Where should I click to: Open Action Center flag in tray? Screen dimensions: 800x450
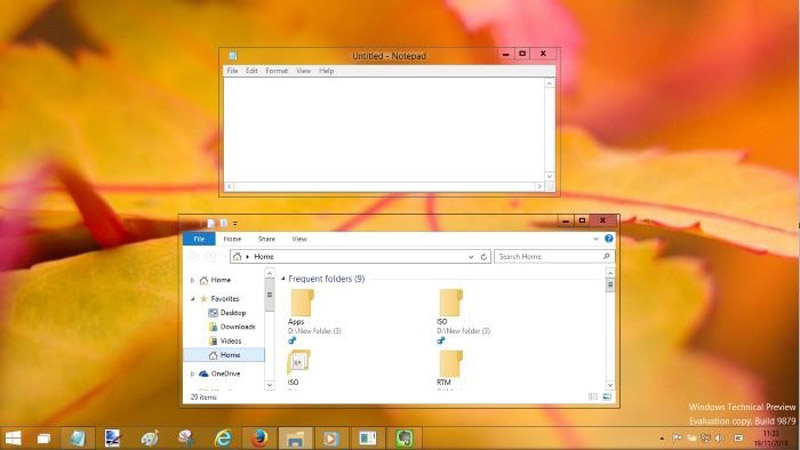[677, 438]
